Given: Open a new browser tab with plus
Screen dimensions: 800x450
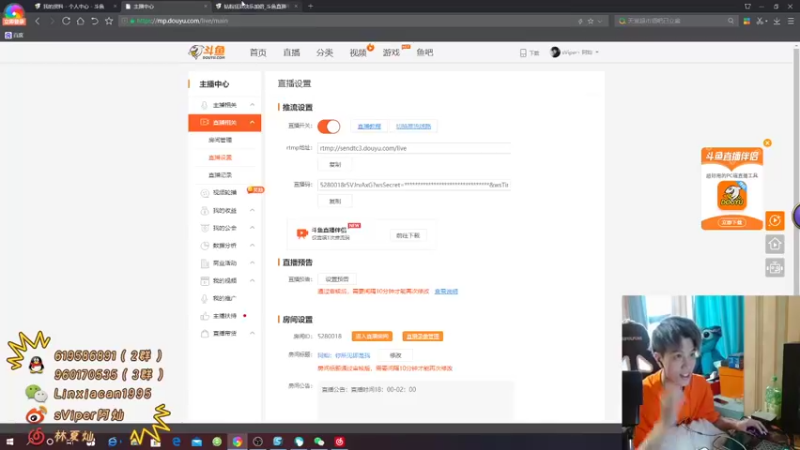Looking at the screenshot, I should coord(310,6).
